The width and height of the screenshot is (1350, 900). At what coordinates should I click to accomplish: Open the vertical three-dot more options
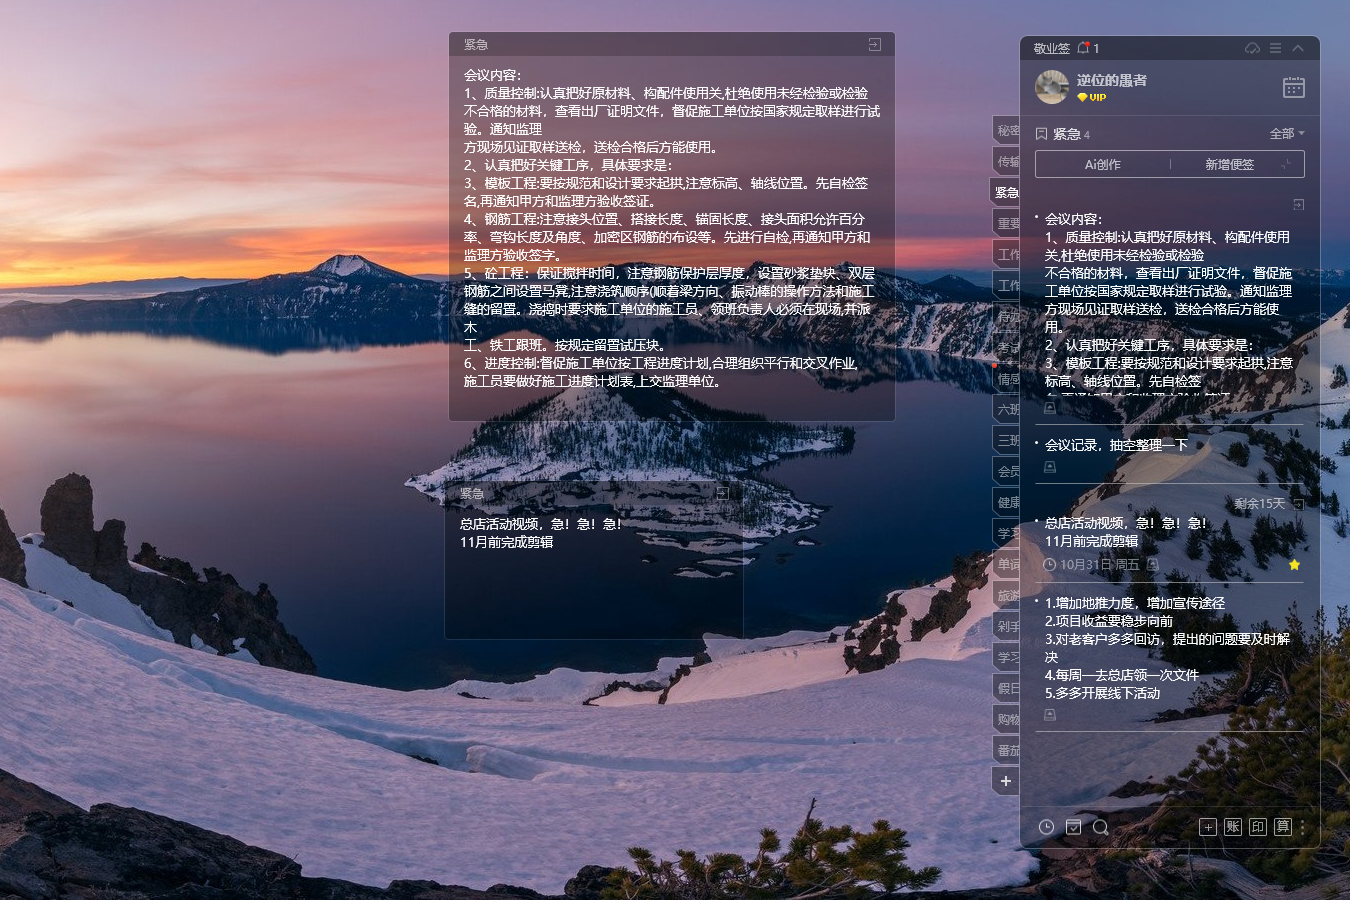point(1302,827)
